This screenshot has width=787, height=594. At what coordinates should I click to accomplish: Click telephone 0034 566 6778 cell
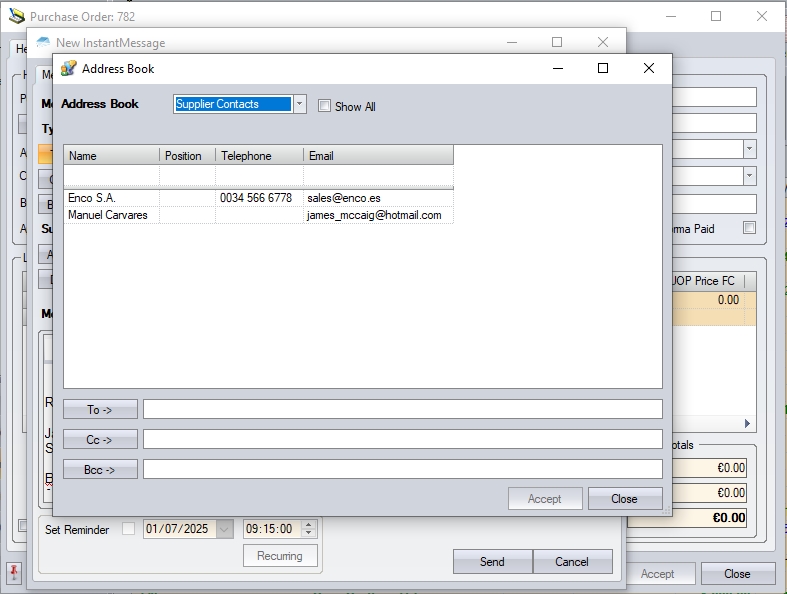click(x=259, y=198)
